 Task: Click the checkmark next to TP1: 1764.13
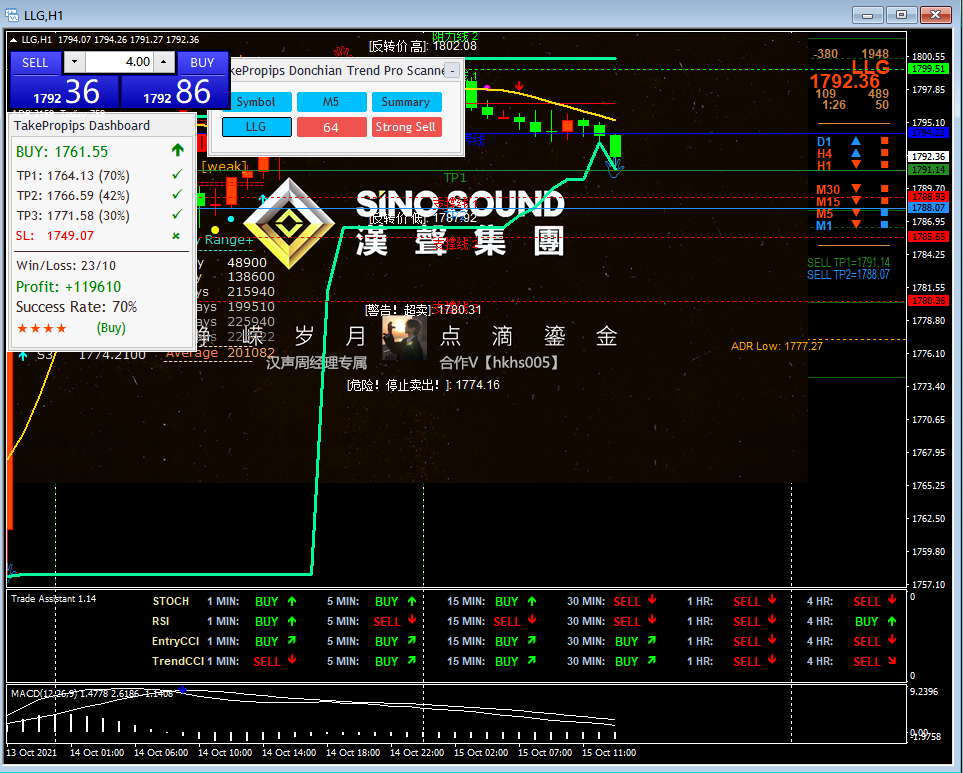177,175
